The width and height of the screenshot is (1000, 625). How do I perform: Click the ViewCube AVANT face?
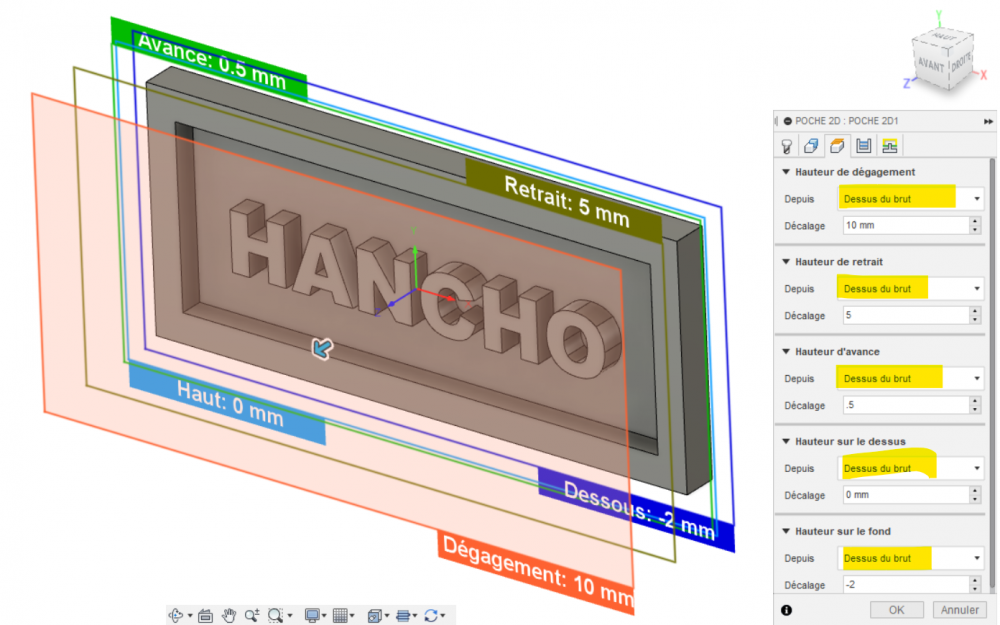coord(930,64)
